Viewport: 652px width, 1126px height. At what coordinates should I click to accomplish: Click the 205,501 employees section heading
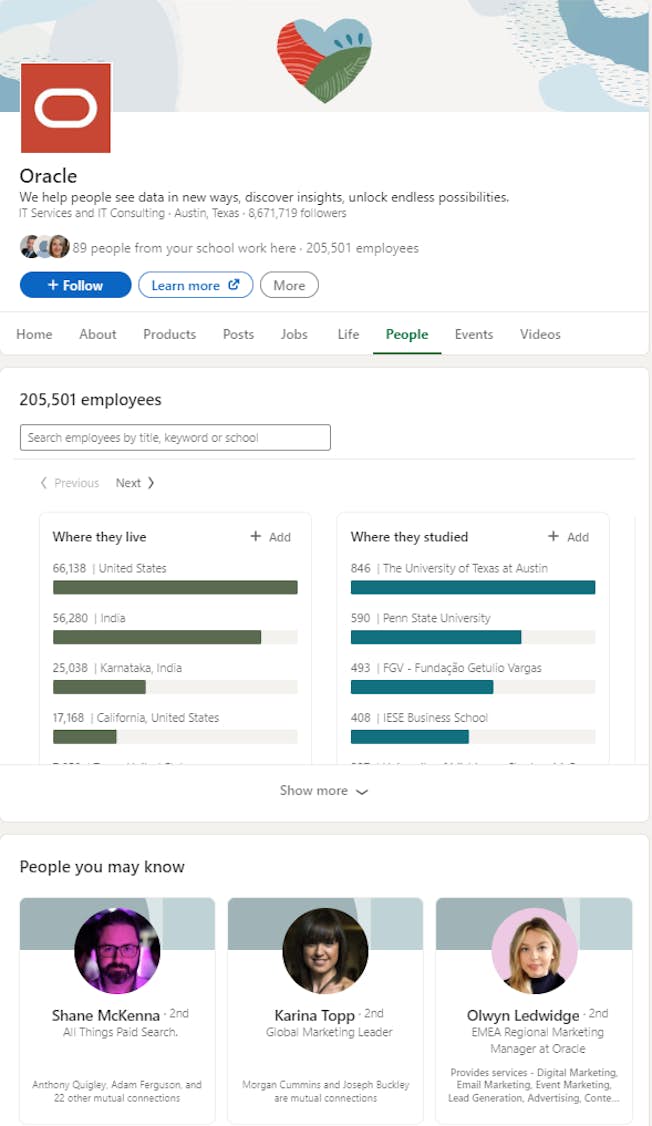[90, 400]
